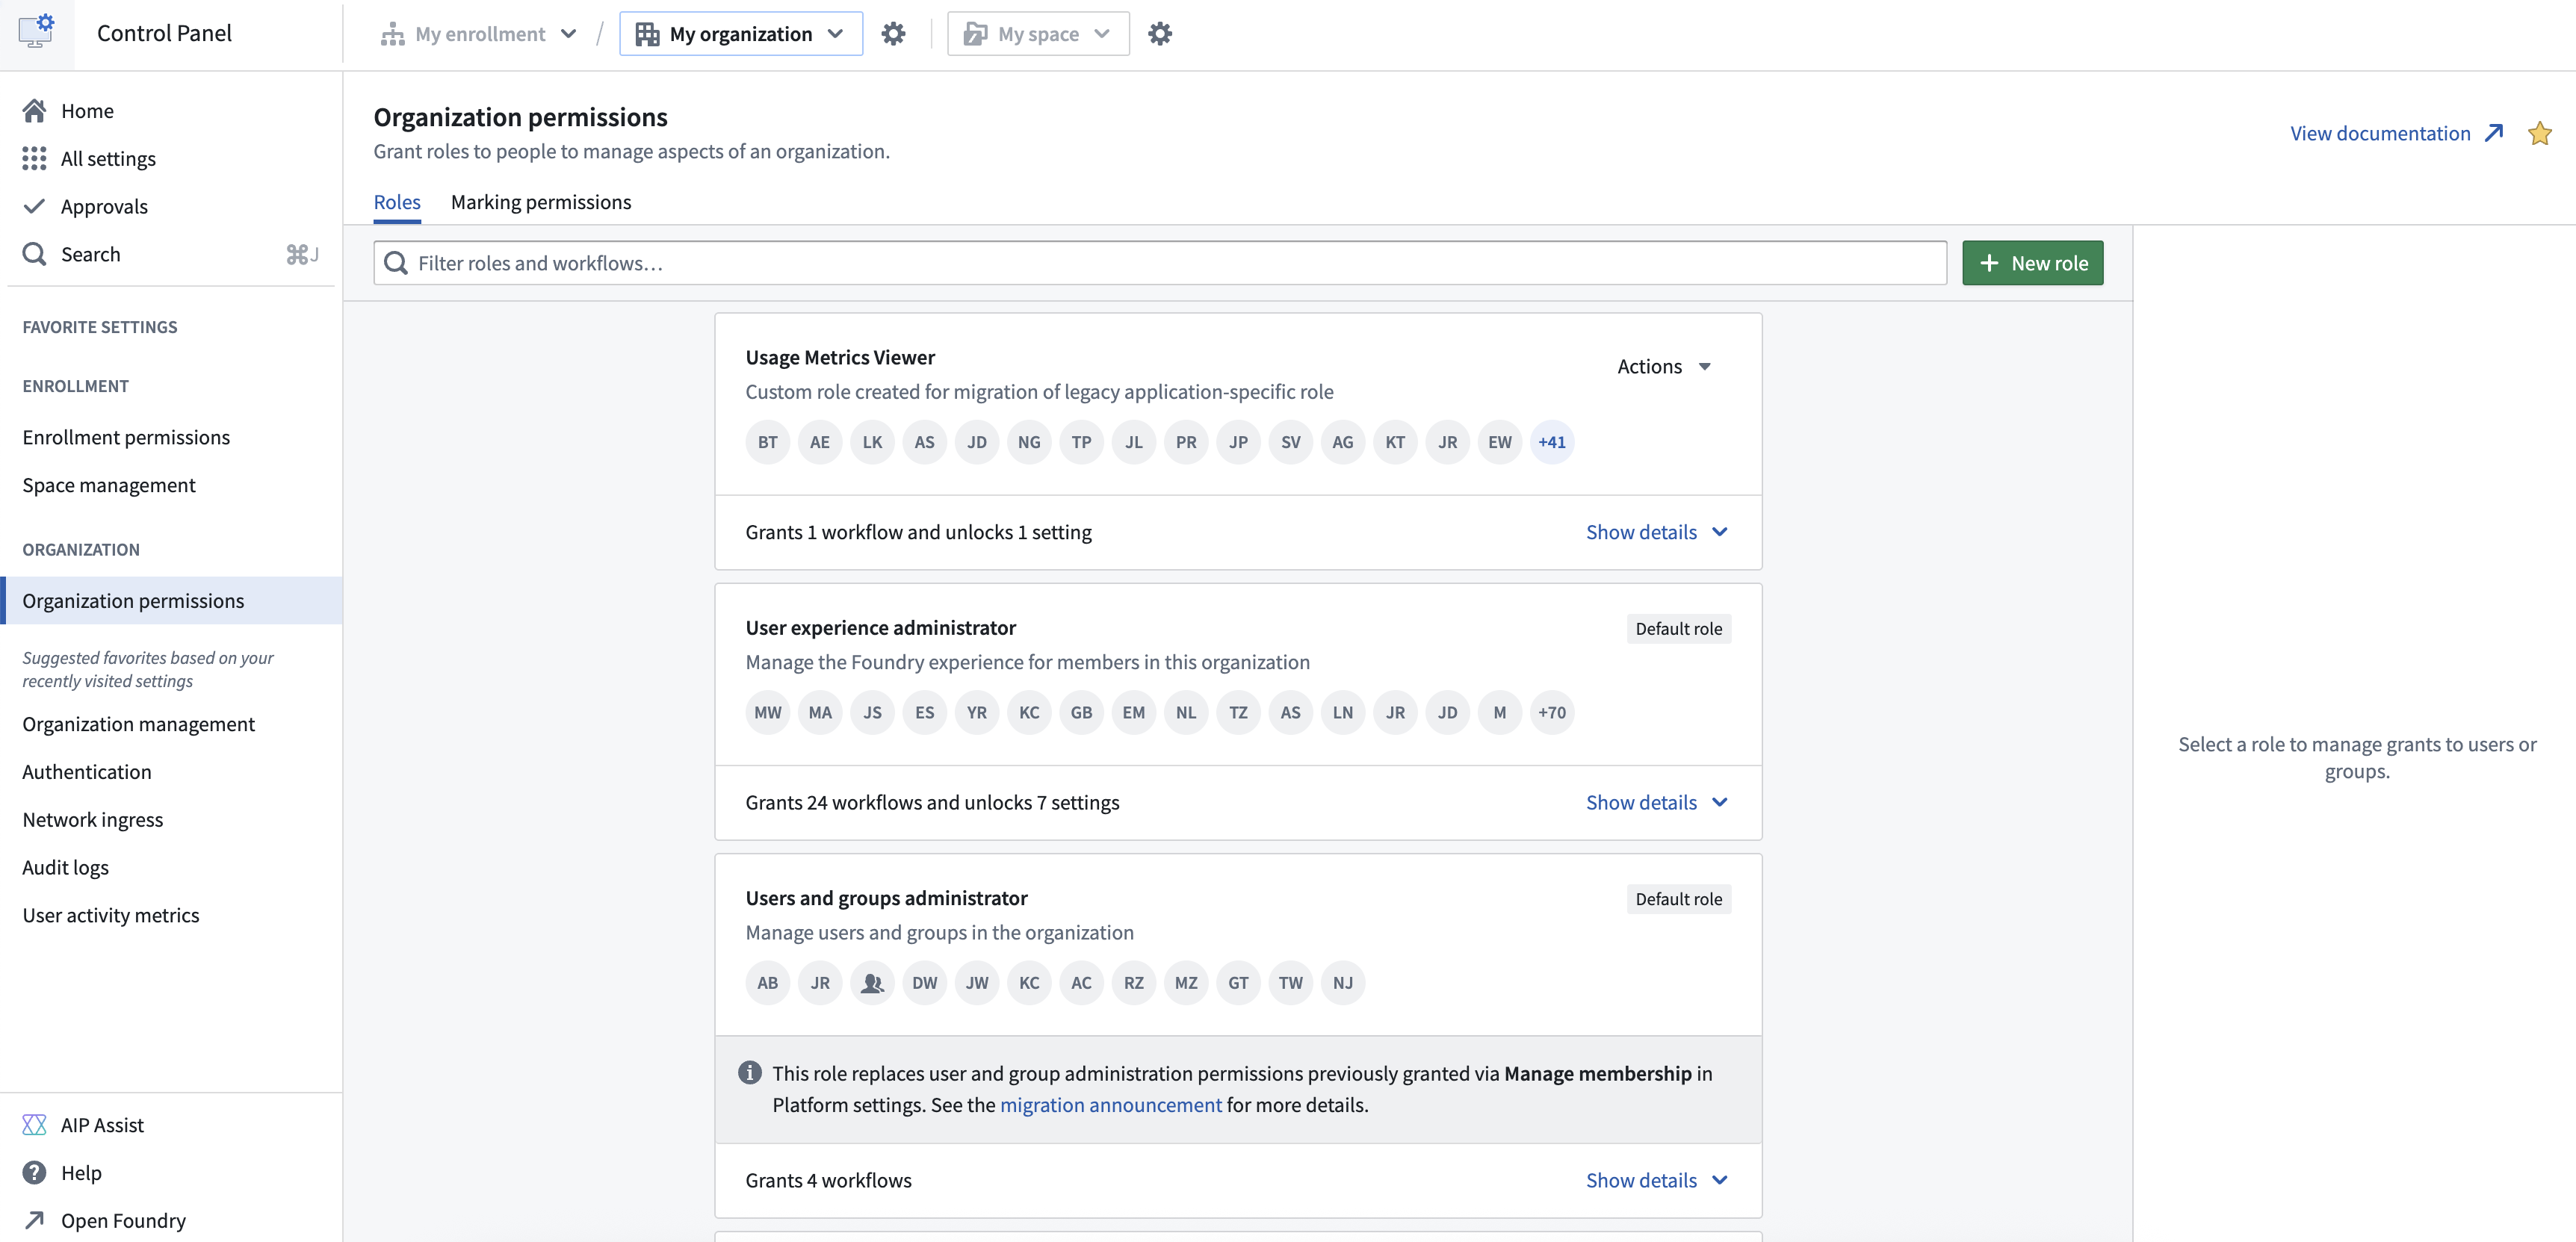
Task: Click the +41 more members badge
Action: 1552,442
